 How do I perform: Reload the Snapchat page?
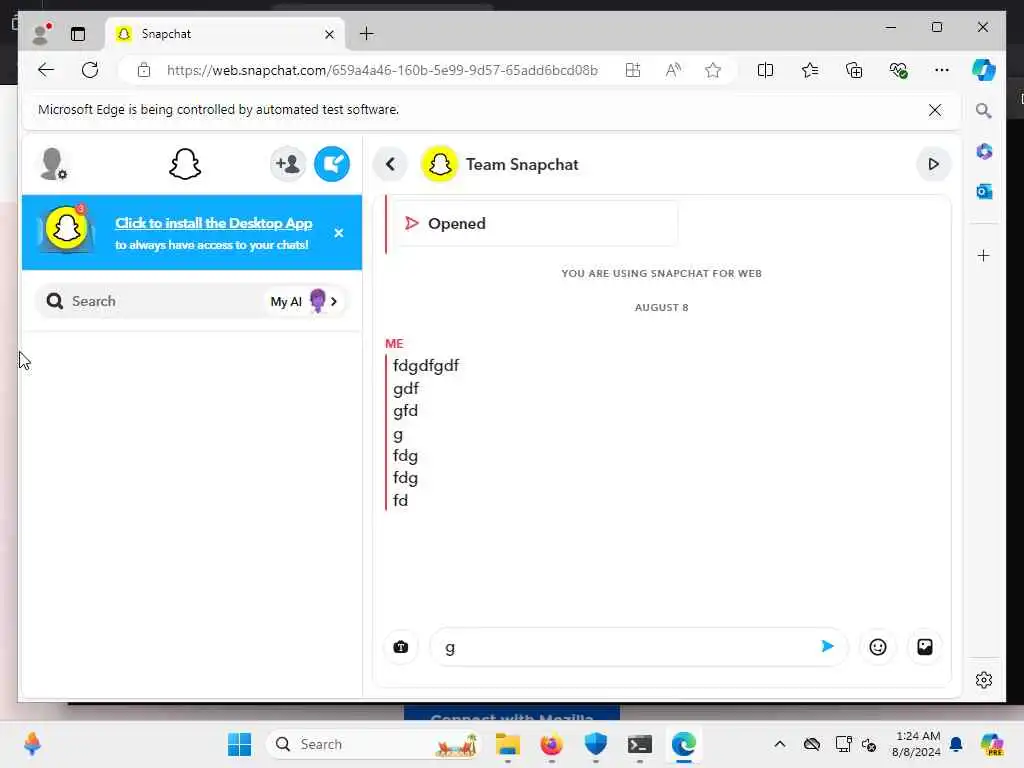90,70
